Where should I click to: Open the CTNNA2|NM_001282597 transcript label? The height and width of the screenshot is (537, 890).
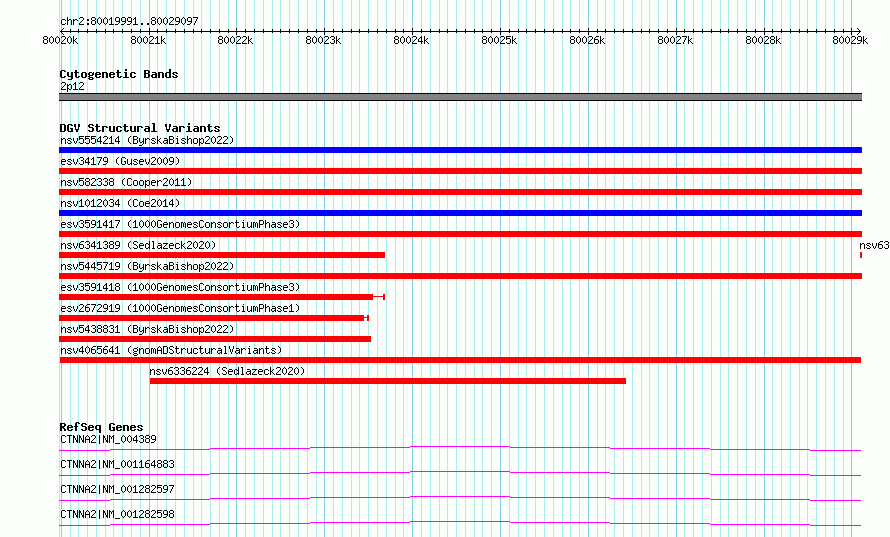click(117, 489)
